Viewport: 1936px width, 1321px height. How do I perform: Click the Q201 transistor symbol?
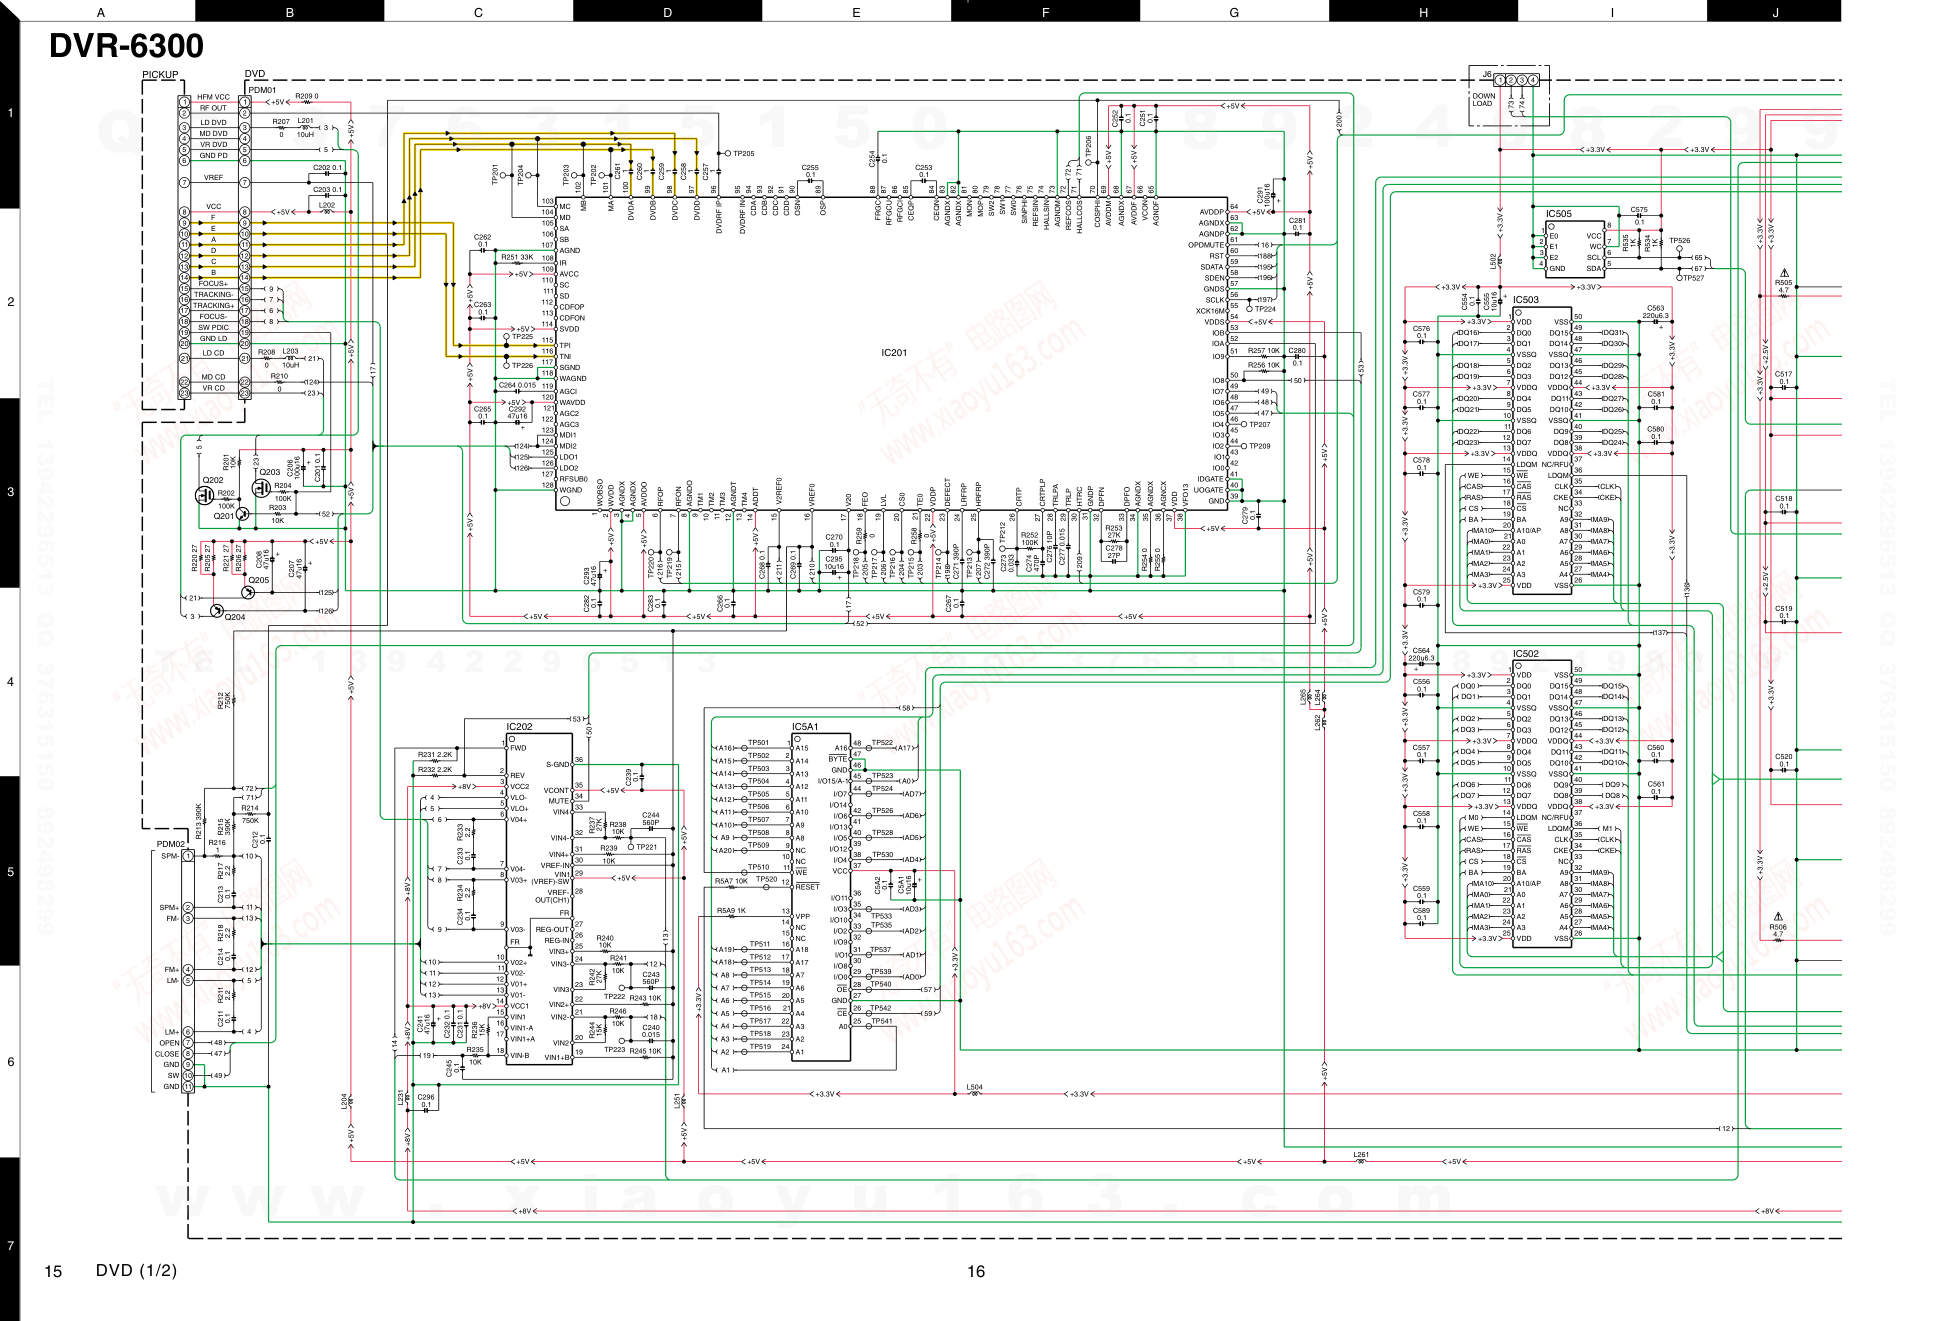[243, 514]
